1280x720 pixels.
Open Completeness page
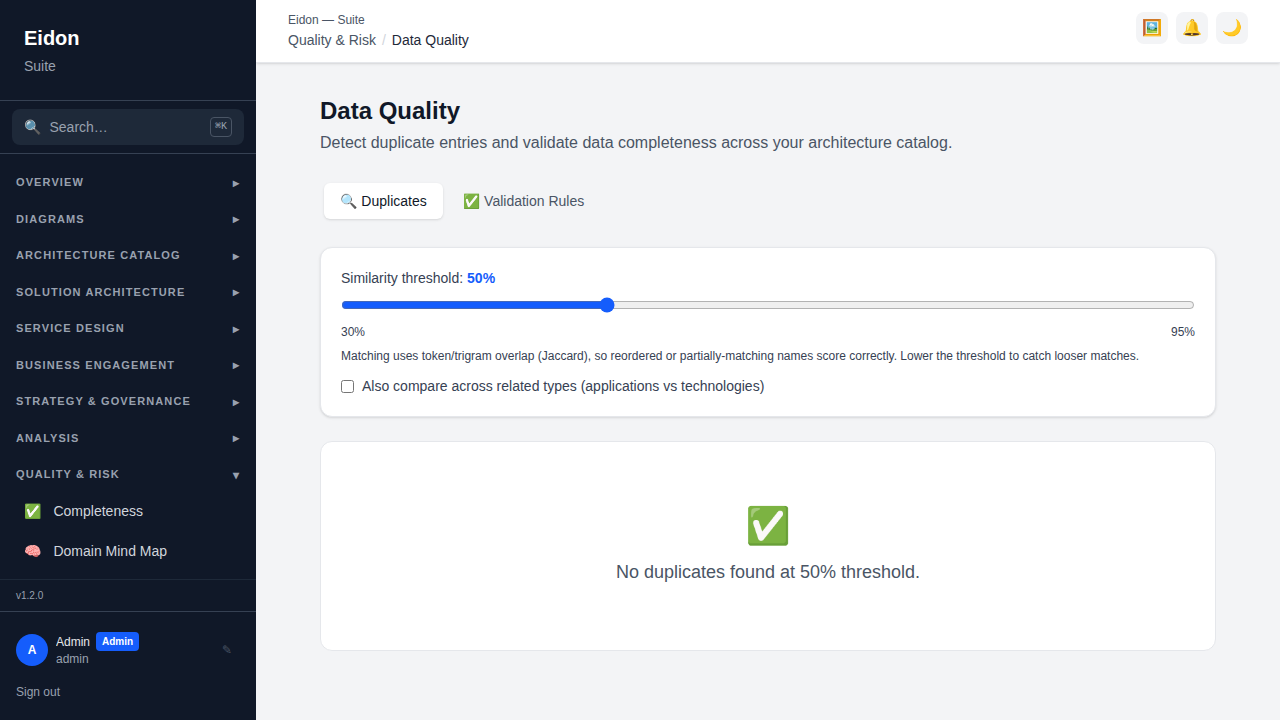pyautogui.click(x=128, y=511)
